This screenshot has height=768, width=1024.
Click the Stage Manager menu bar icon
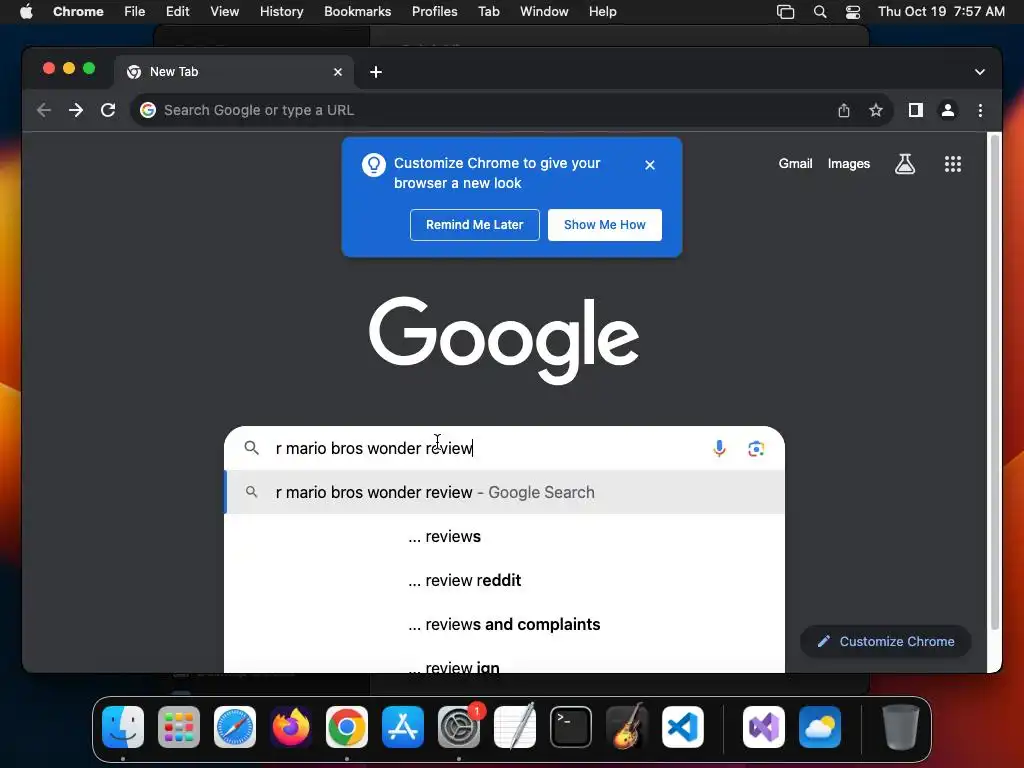click(x=786, y=12)
